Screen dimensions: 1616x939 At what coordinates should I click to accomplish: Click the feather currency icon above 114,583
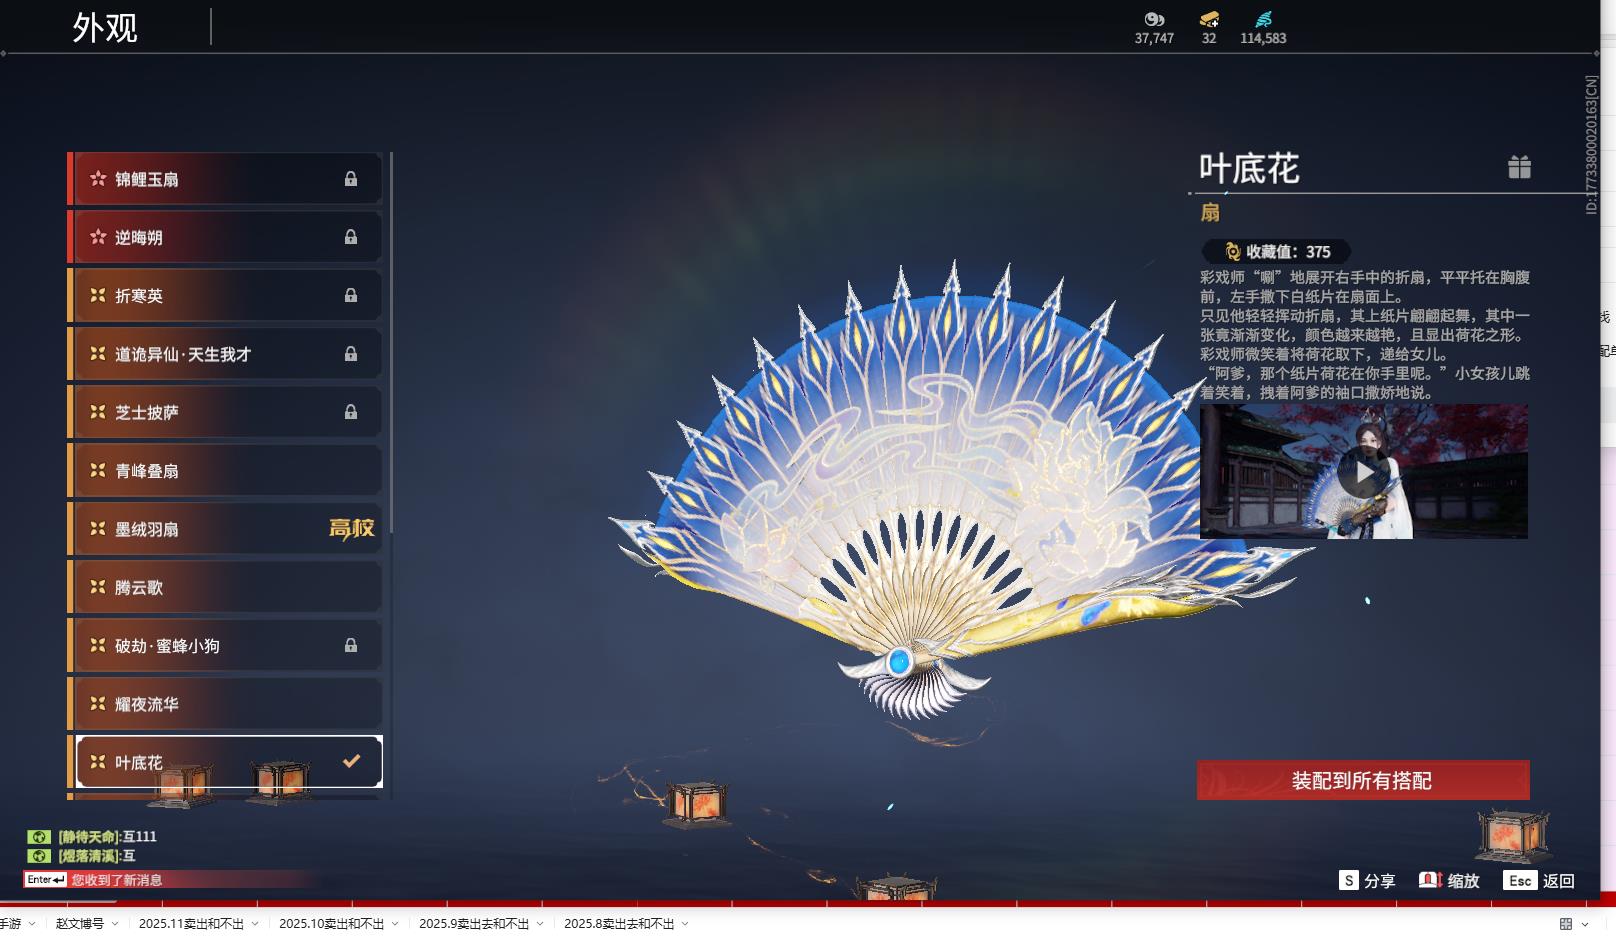click(x=1263, y=19)
